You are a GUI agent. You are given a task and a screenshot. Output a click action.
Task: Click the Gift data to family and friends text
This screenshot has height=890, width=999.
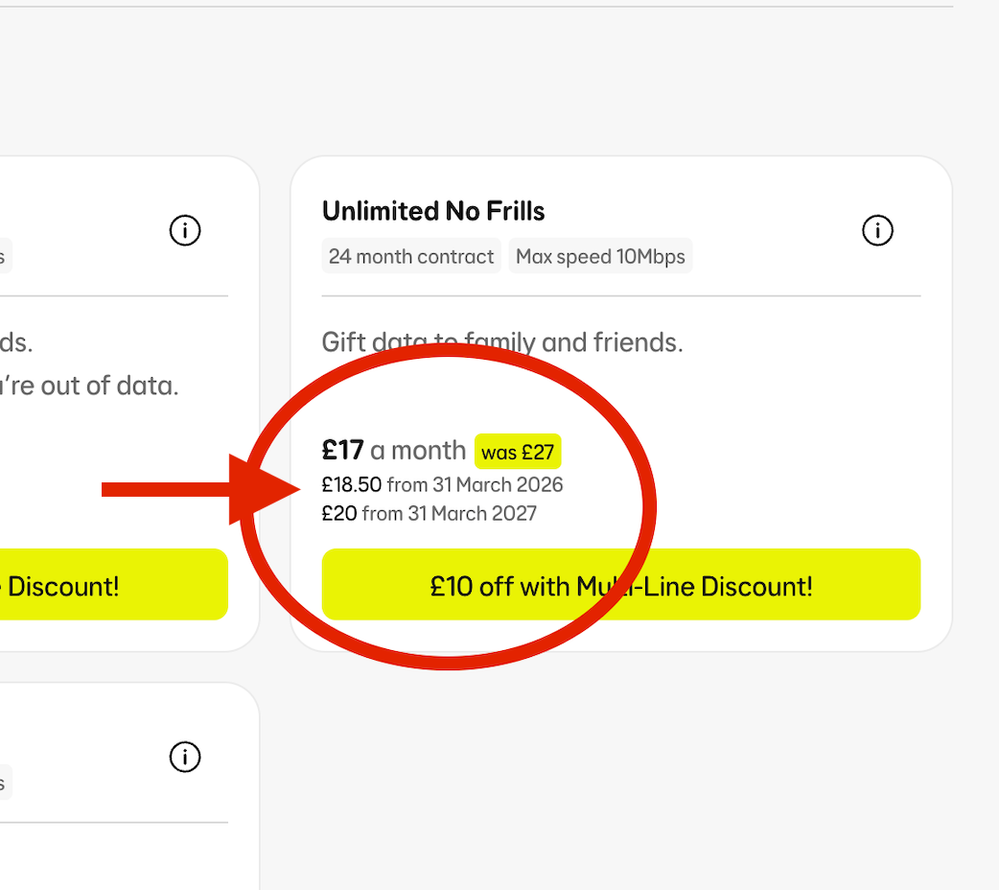pos(502,343)
